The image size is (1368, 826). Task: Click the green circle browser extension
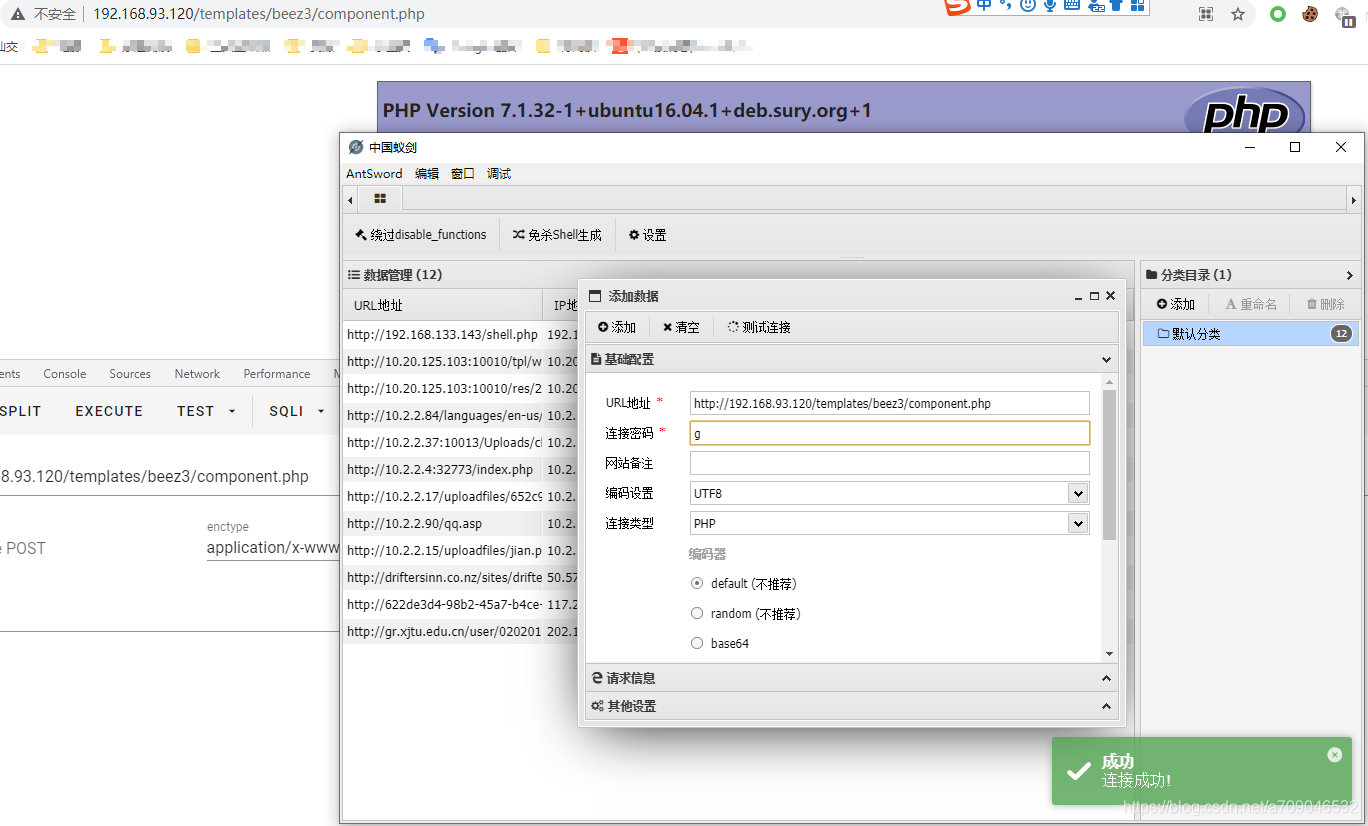click(x=1278, y=14)
